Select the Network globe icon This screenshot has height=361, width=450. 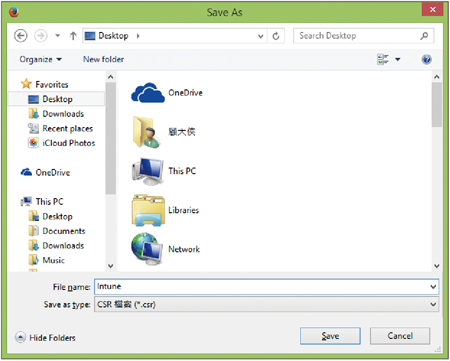click(147, 249)
